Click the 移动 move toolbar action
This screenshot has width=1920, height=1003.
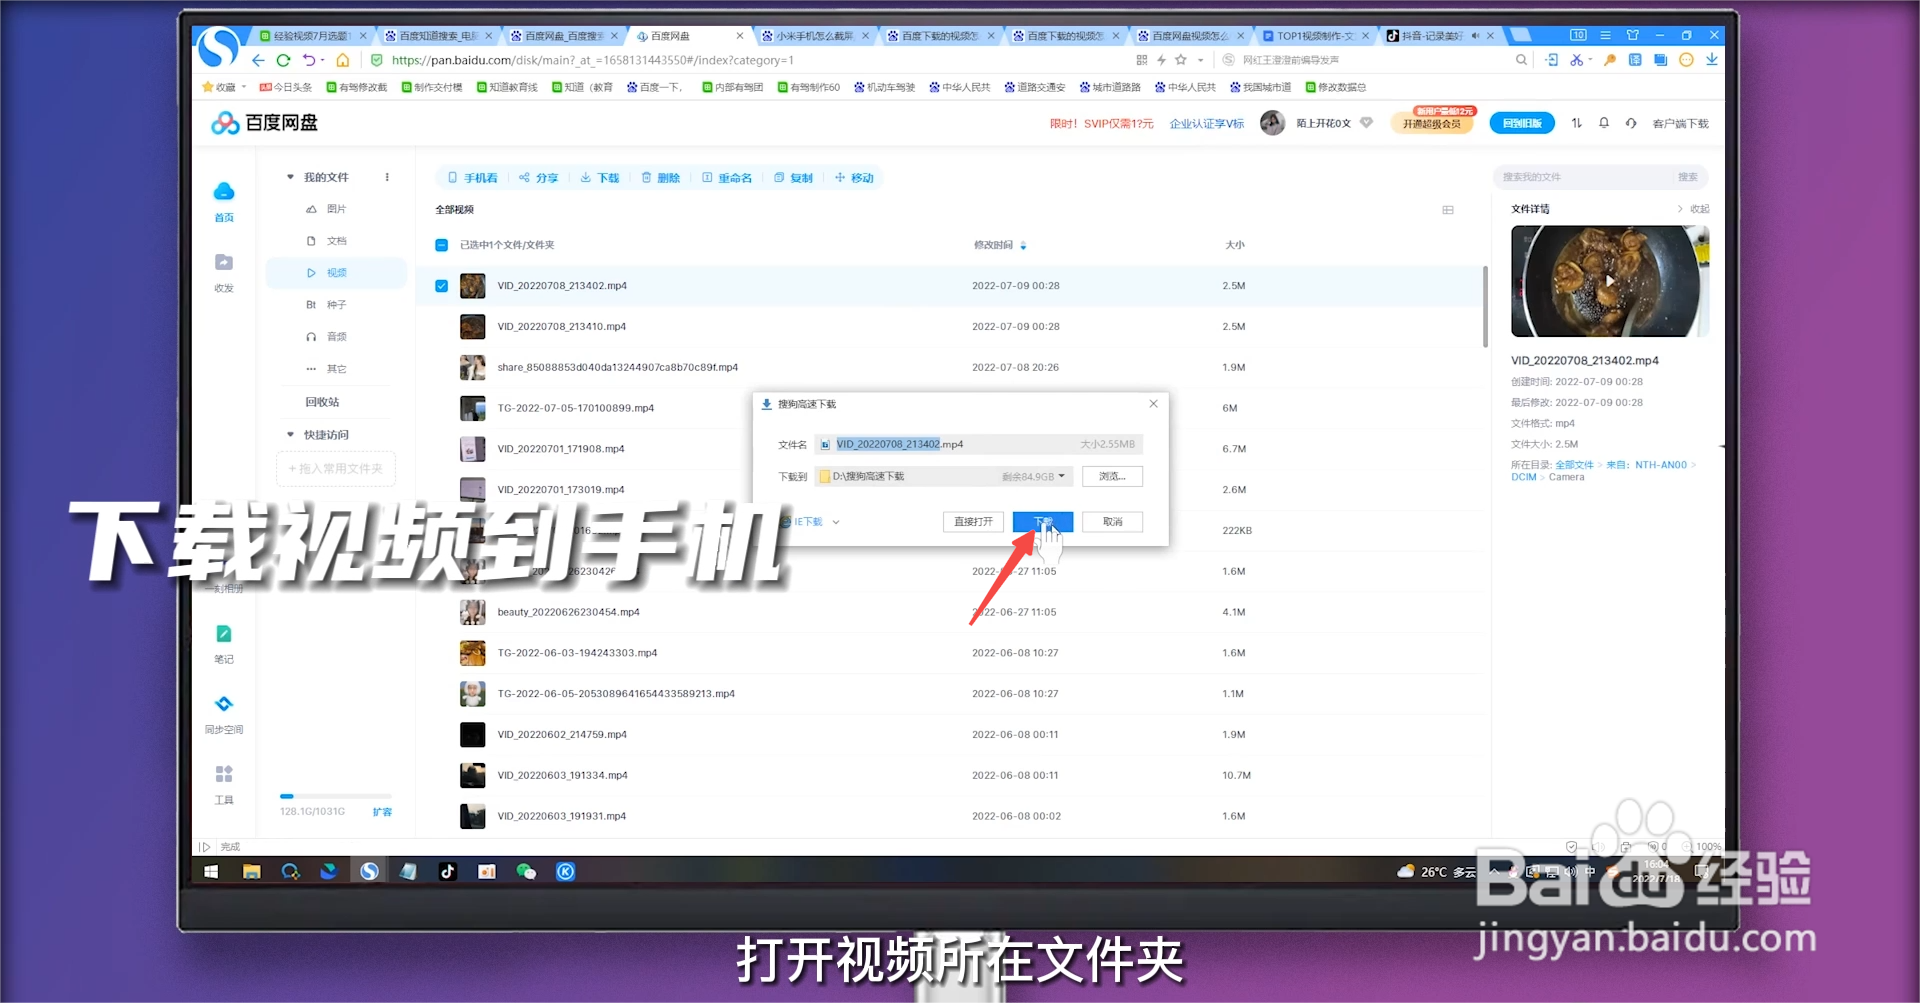[855, 178]
